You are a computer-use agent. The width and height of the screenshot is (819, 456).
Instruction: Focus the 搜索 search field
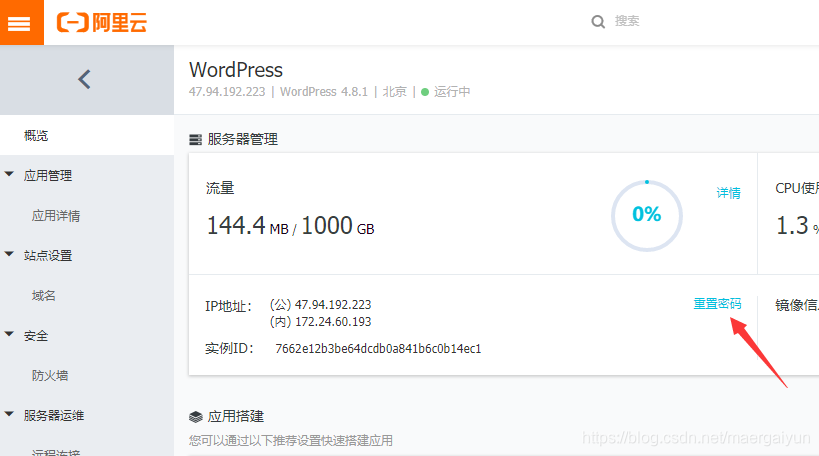pyautogui.click(x=627, y=21)
